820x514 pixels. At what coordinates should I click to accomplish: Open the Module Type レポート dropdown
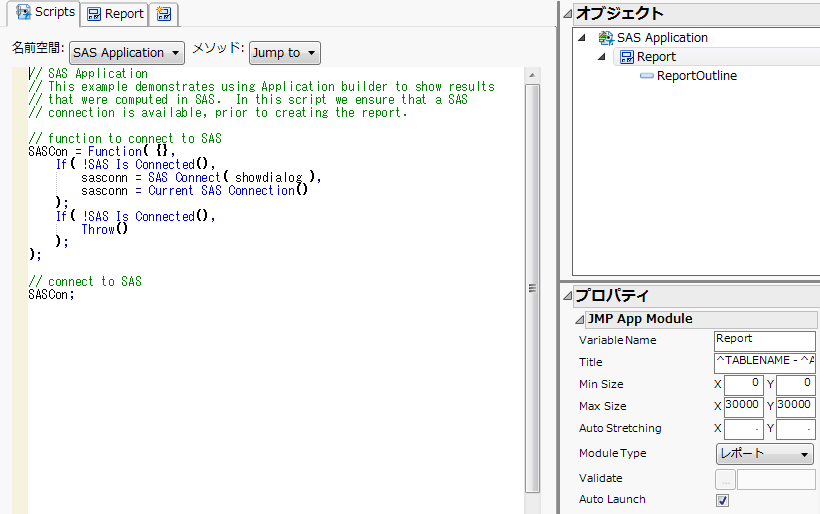[765, 454]
